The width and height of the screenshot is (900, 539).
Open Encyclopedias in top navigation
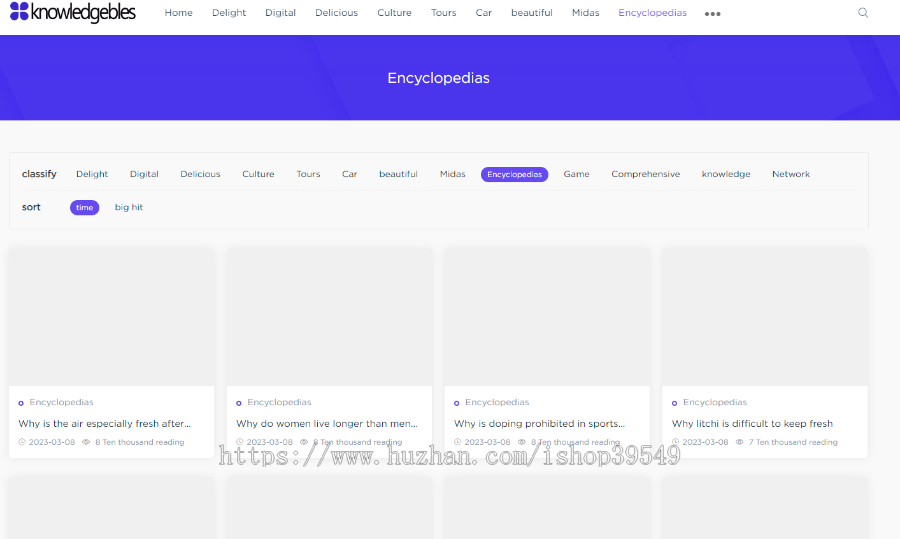(652, 13)
